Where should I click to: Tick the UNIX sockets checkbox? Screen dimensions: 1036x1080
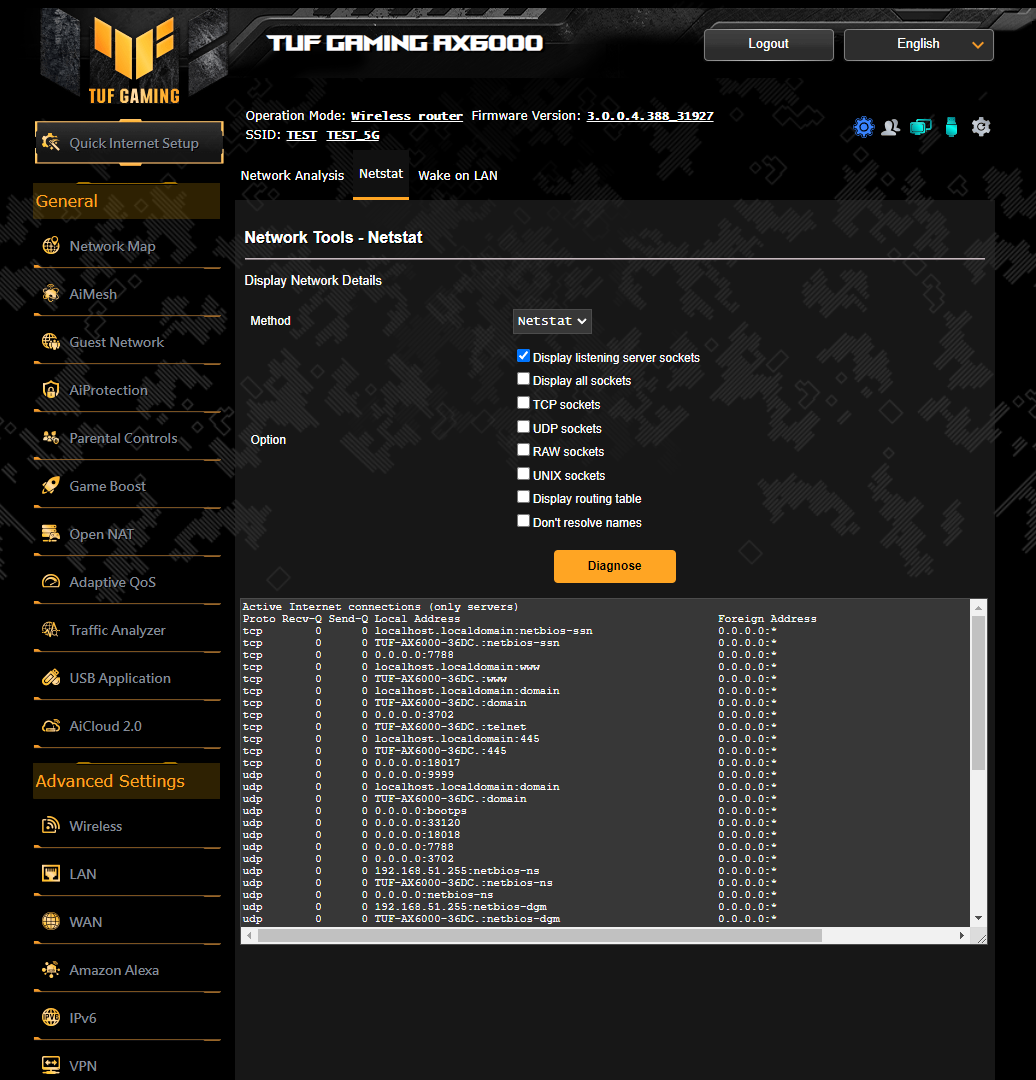tap(524, 474)
